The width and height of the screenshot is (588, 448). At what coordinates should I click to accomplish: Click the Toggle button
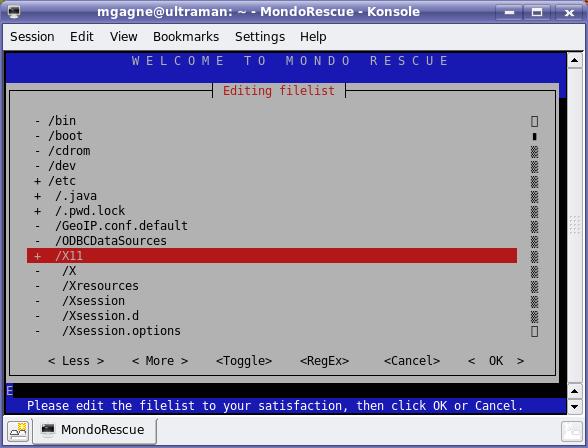pyautogui.click(x=244, y=361)
